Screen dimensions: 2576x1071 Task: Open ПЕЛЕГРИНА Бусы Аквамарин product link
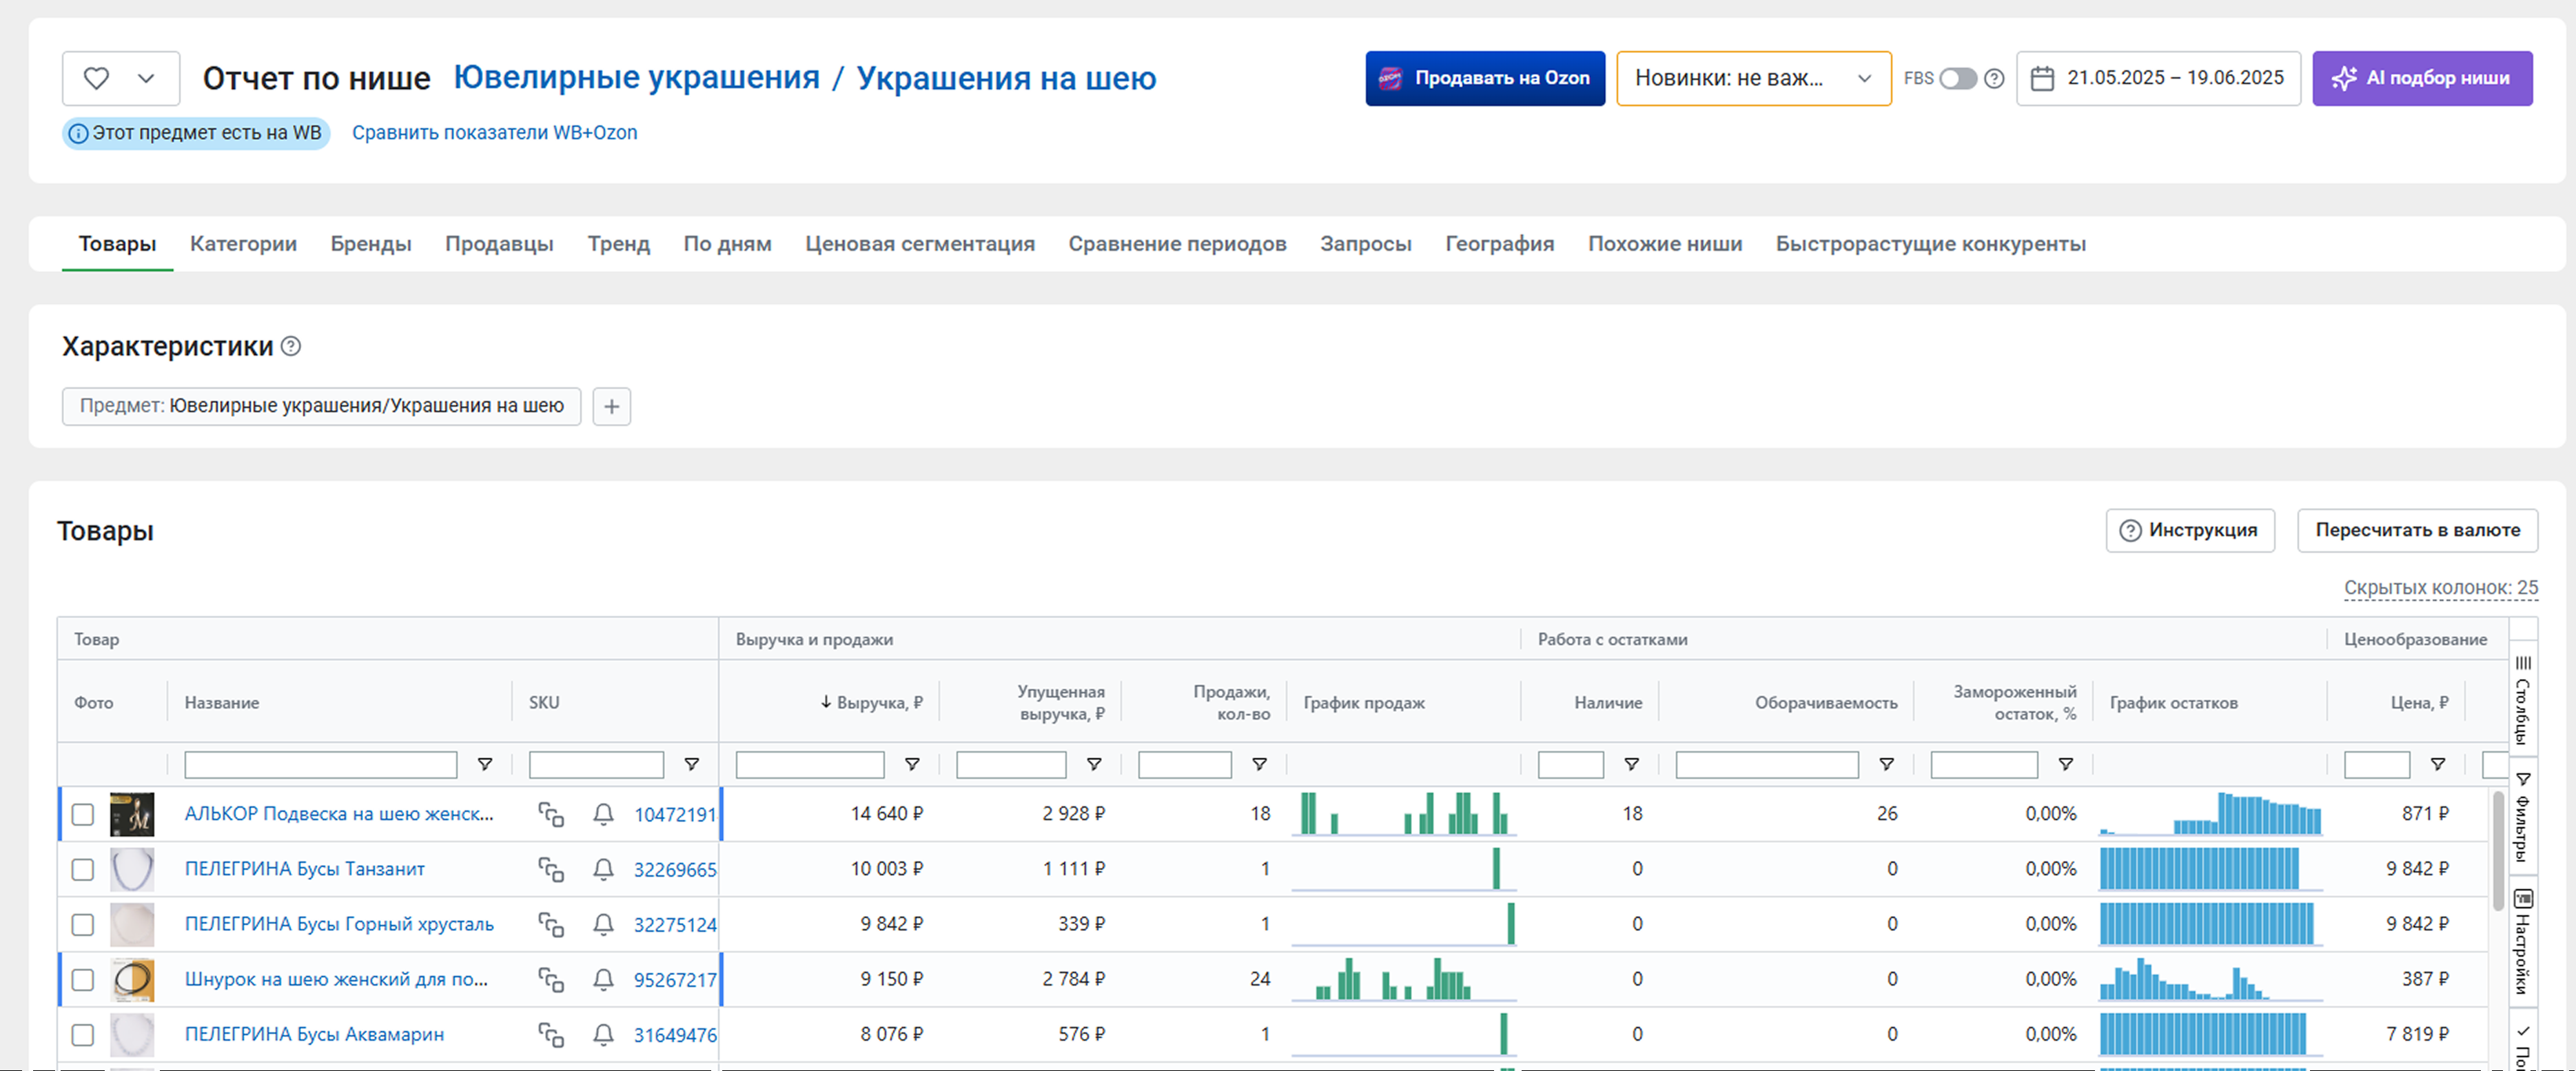point(314,1034)
